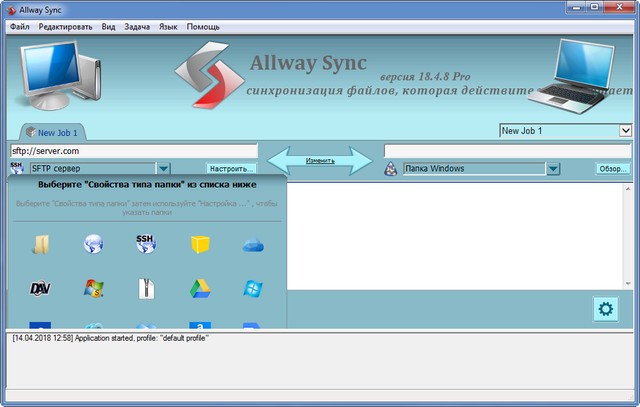This screenshot has height=407, width=640.
Task: Click the arrow next to SFTP сервер
Action: click(164, 168)
